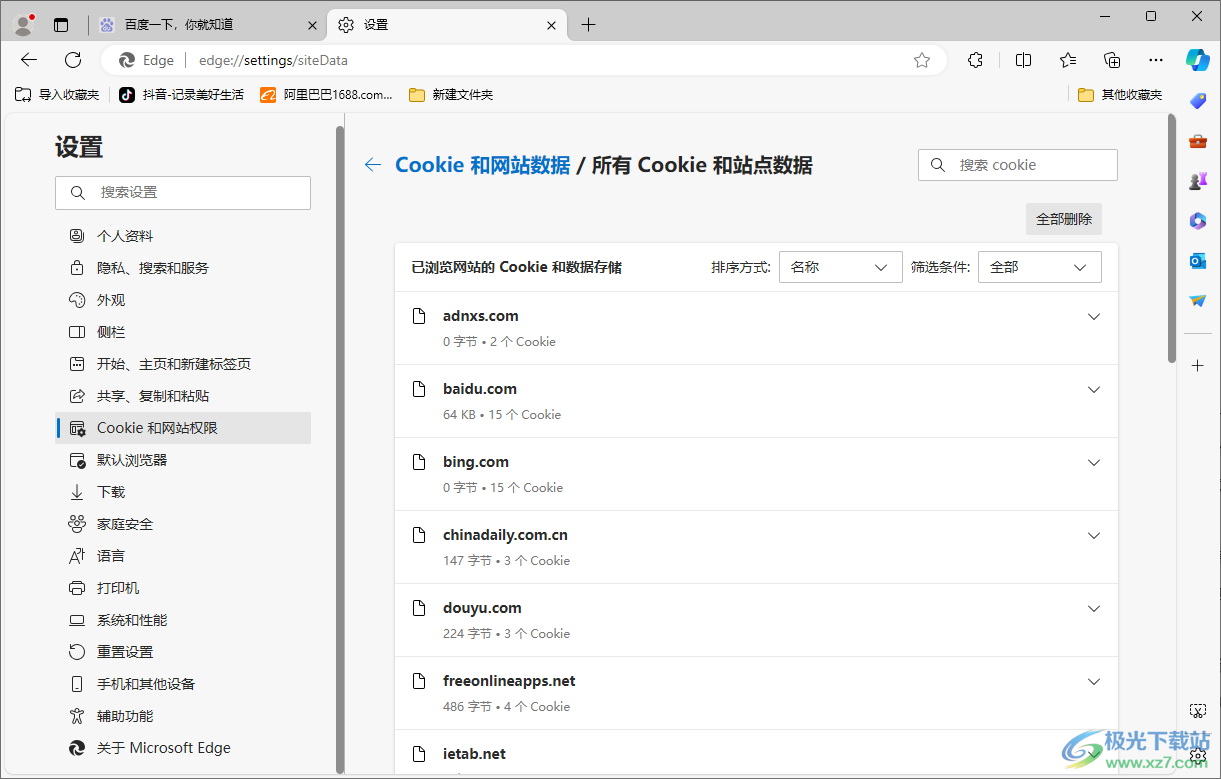Follow the Cookie 和网站数据 breadcrumb link
Image resolution: width=1221 pixels, height=779 pixels.
[x=483, y=165]
